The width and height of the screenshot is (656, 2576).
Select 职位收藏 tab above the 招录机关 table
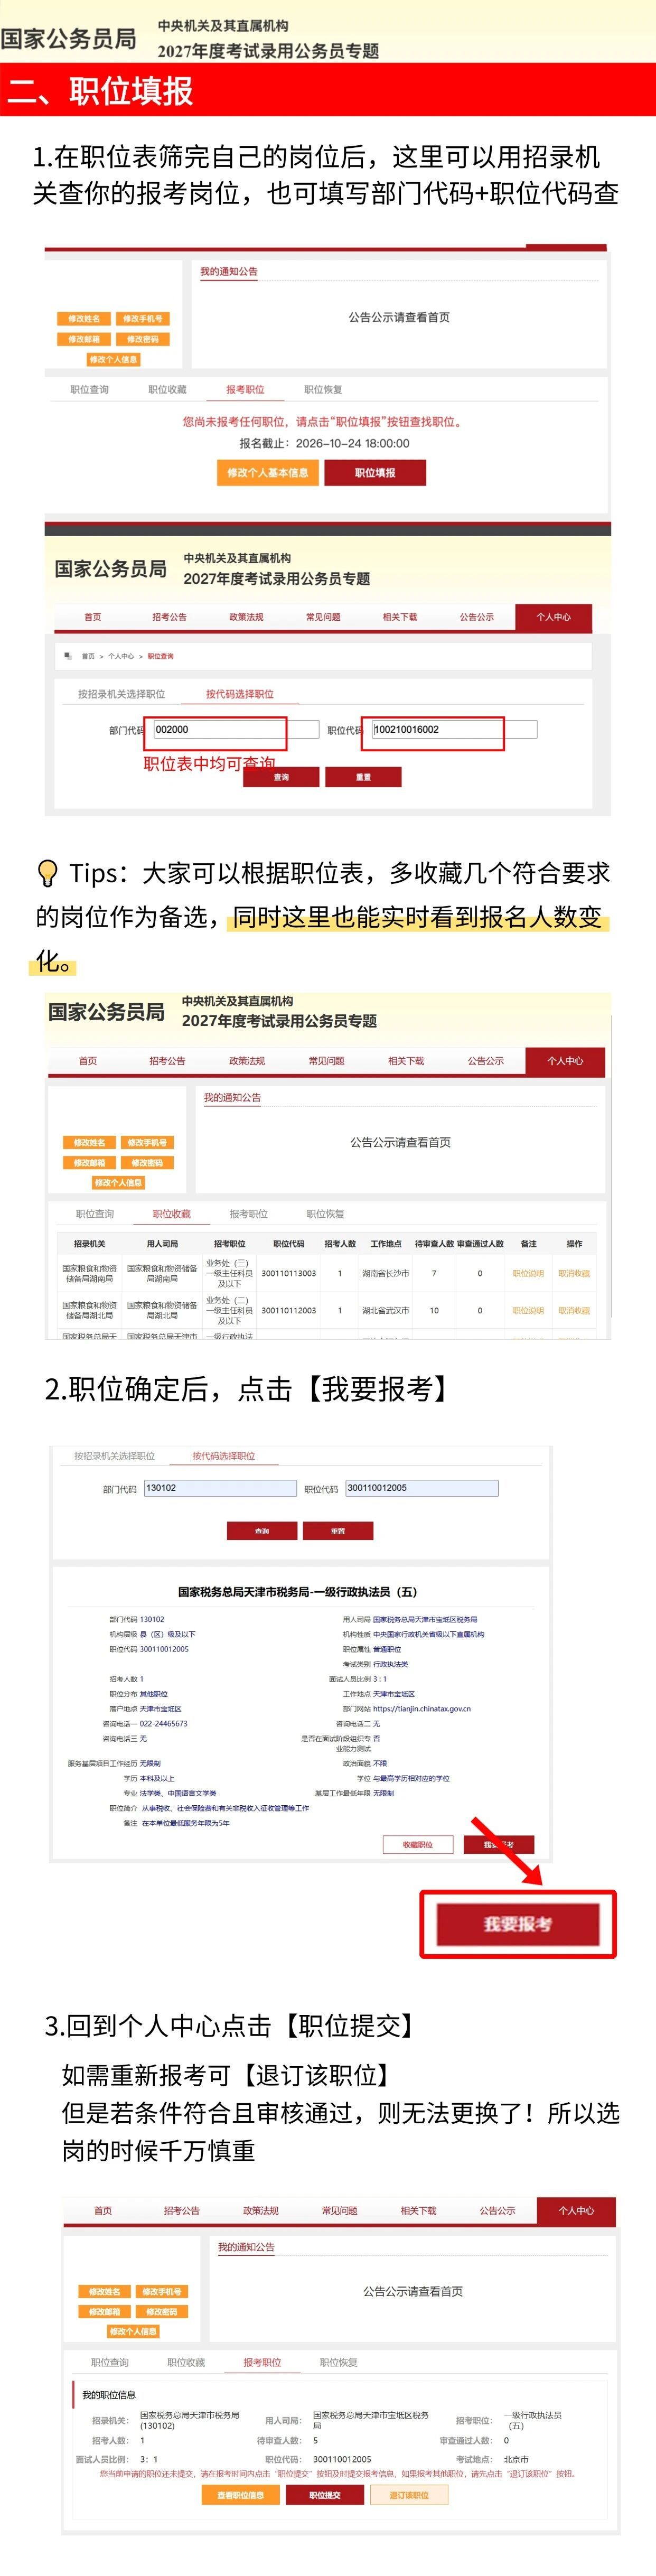pyautogui.click(x=172, y=1214)
